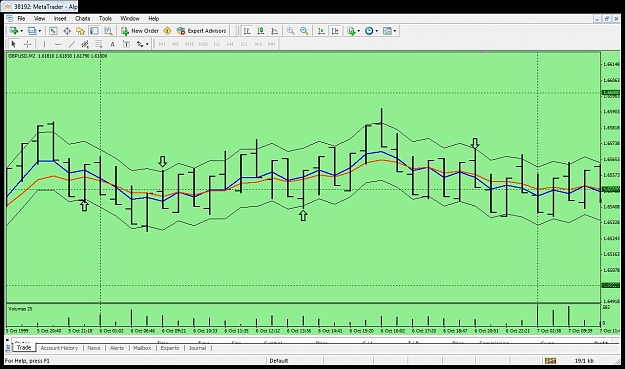Open the Insert menu
This screenshot has width=625, height=369.
[60, 18]
